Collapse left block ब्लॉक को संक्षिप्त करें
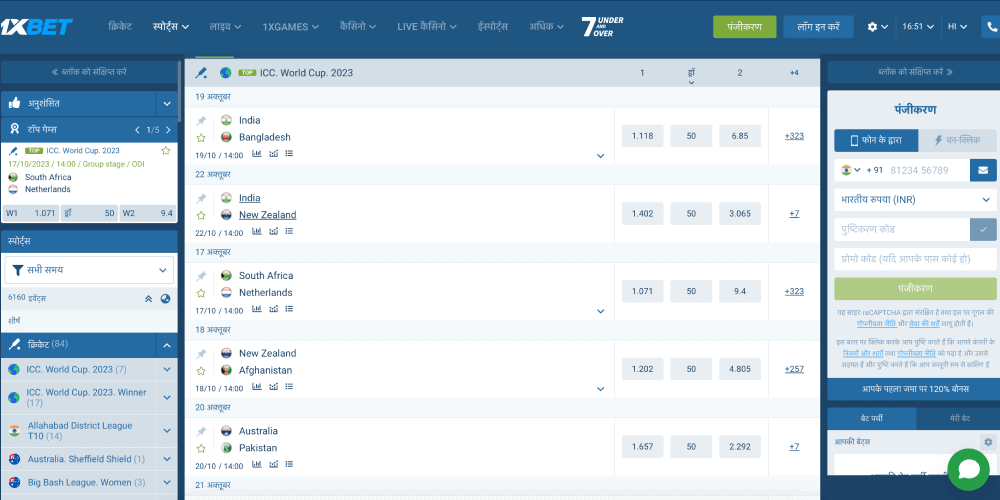The image size is (1000, 500). tap(89, 72)
